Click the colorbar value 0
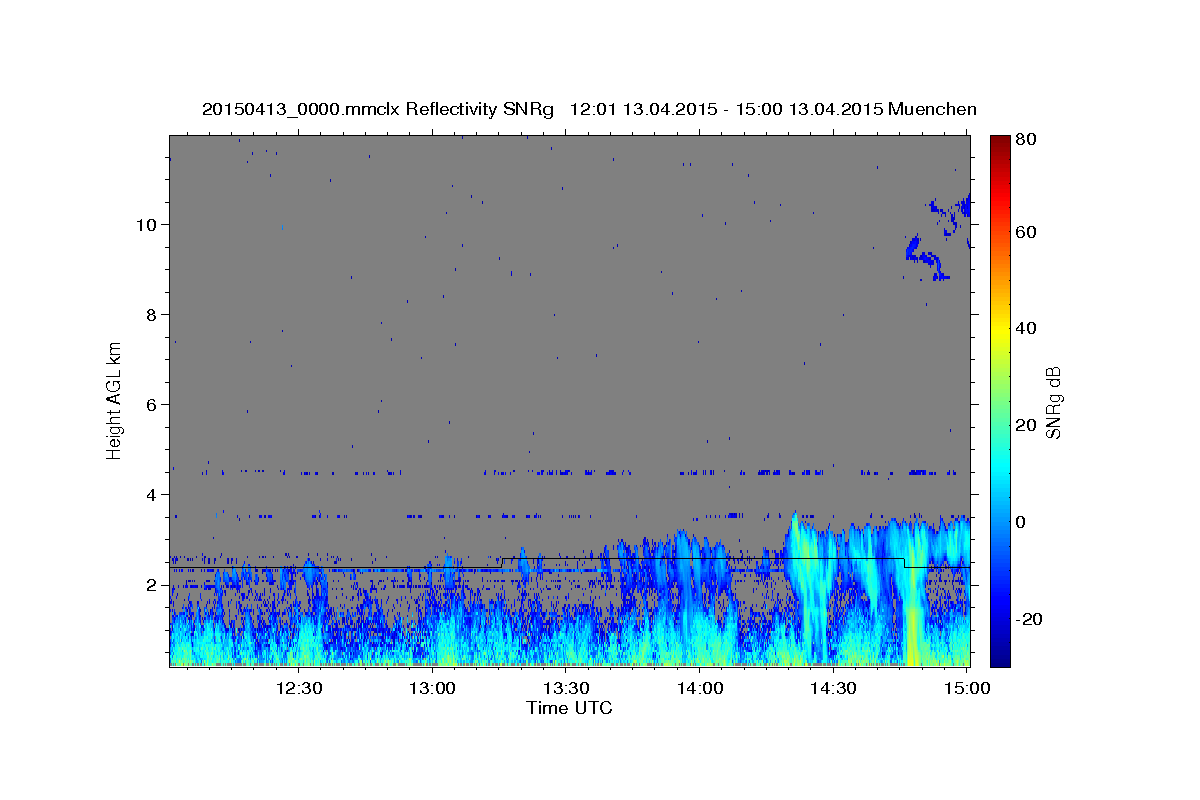This screenshot has height=800, width=1200. click(1022, 522)
